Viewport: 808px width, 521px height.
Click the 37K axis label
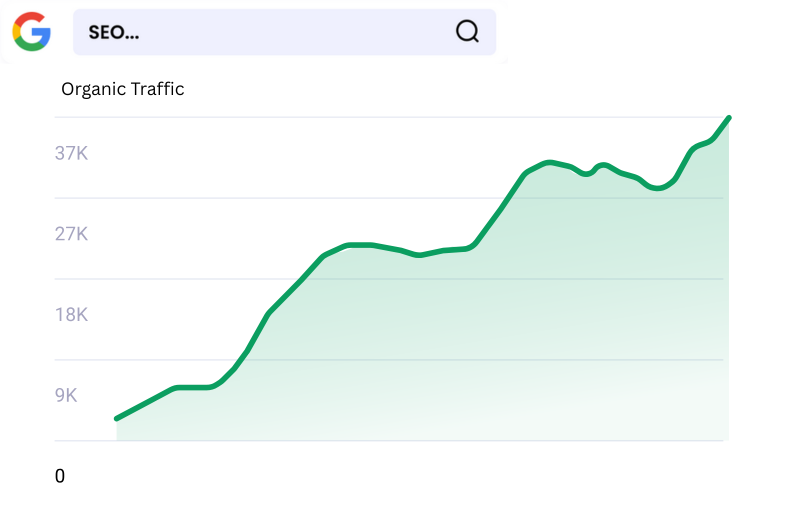click(x=71, y=153)
